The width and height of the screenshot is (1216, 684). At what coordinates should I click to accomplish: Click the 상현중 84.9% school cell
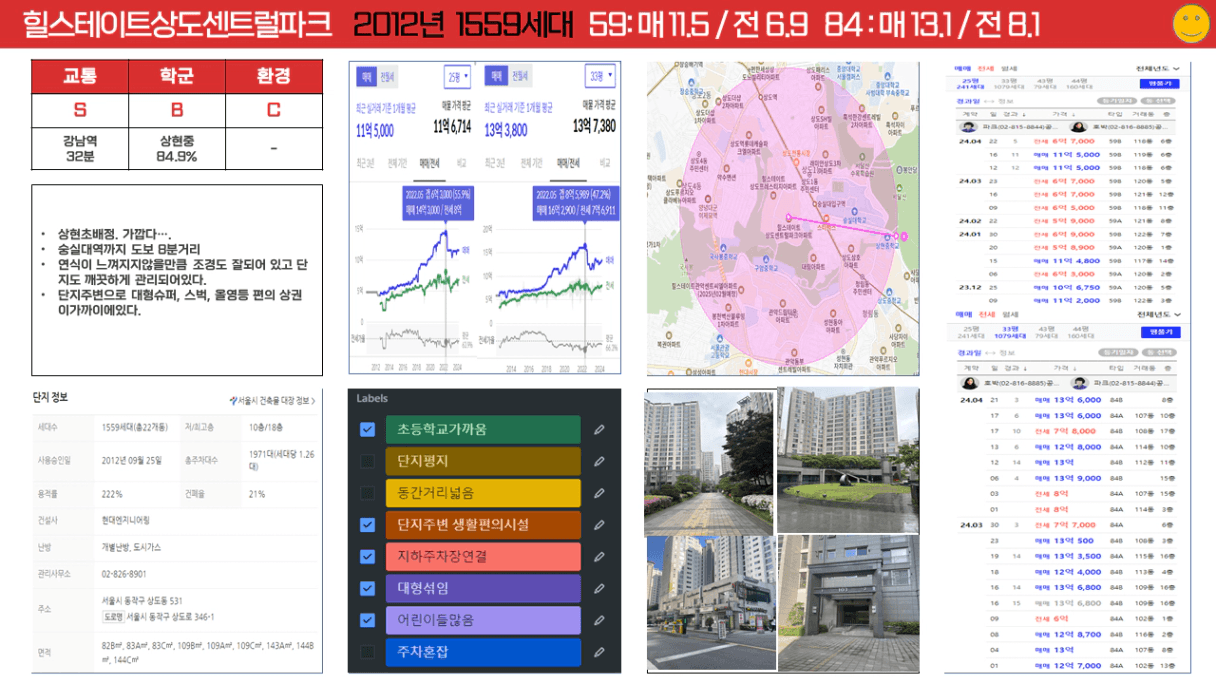click(x=177, y=149)
